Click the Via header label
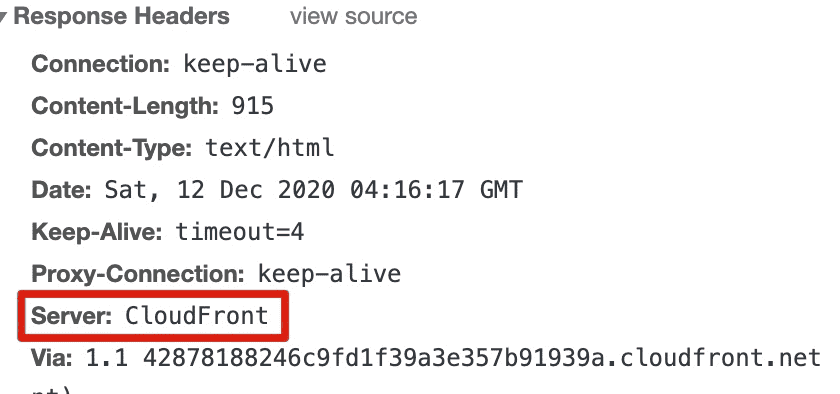Viewport: 840px width, 394px height. [x=52, y=358]
